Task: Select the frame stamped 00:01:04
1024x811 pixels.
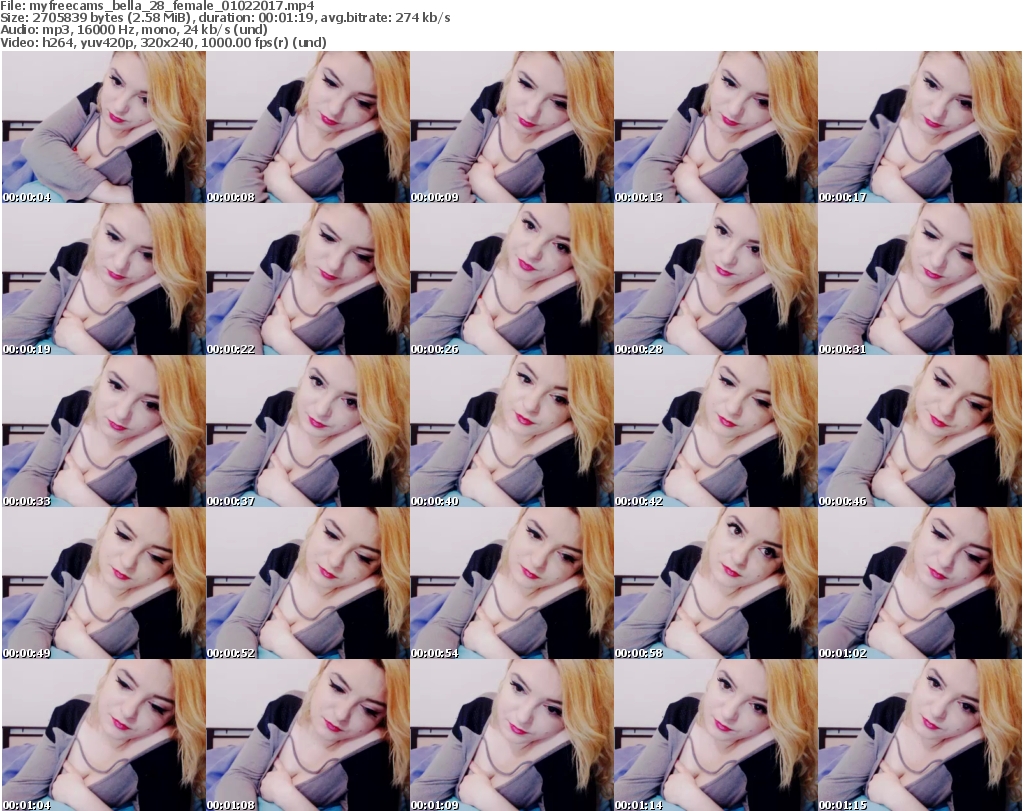Action: tap(104, 735)
